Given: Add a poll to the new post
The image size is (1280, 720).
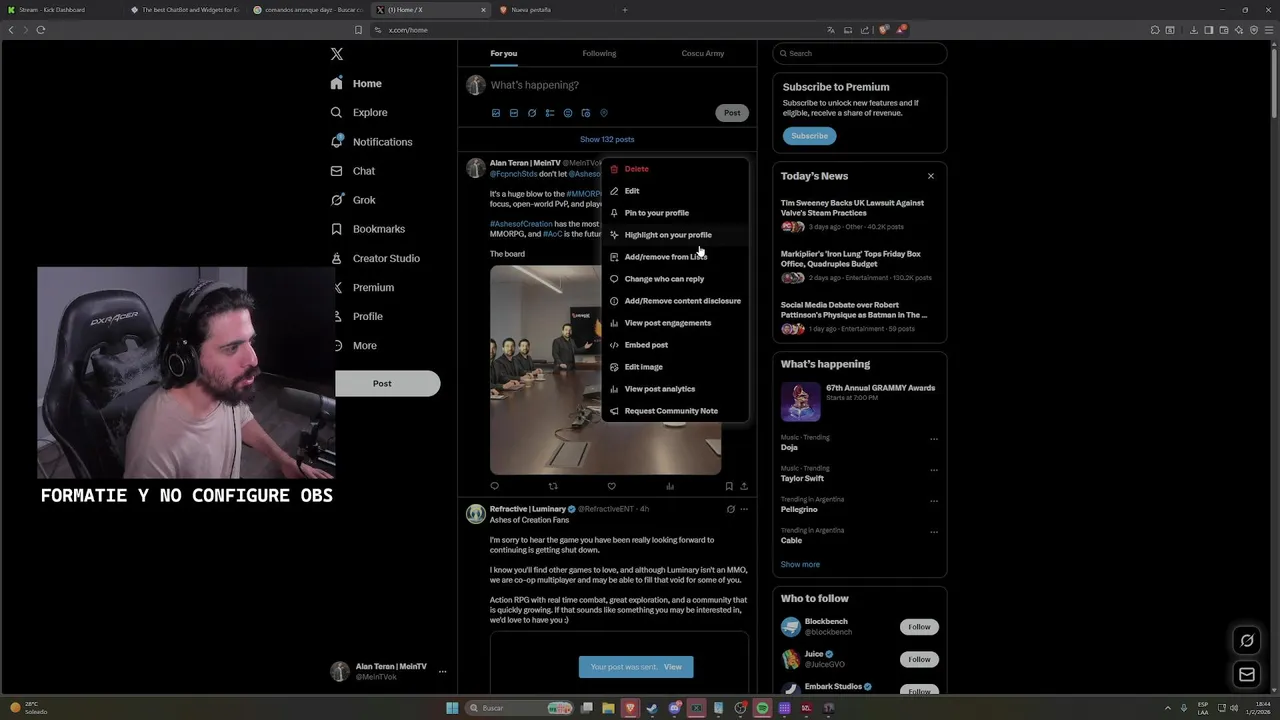Looking at the screenshot, I should pos(550,113).
